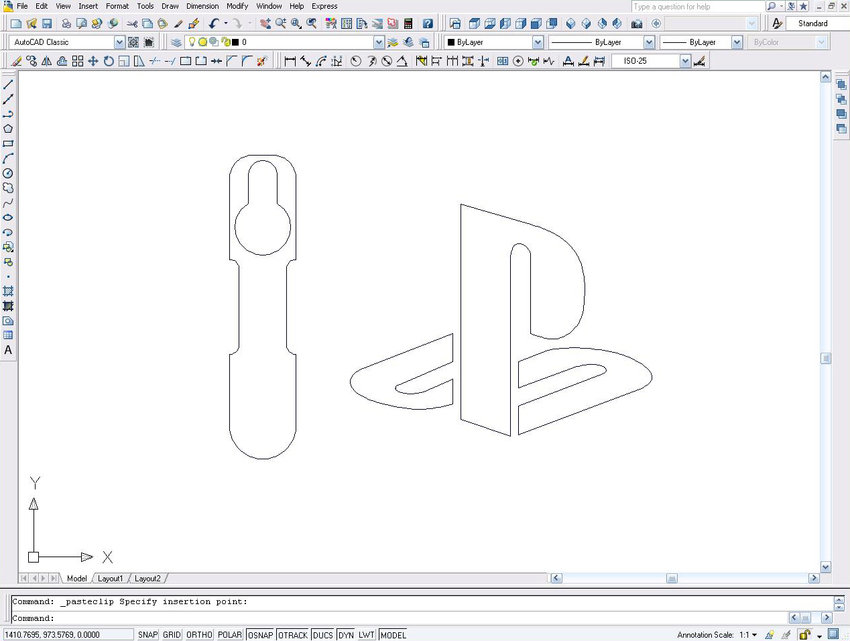Select the Hatch tool in Draw toolbar

tap(8, 291)
